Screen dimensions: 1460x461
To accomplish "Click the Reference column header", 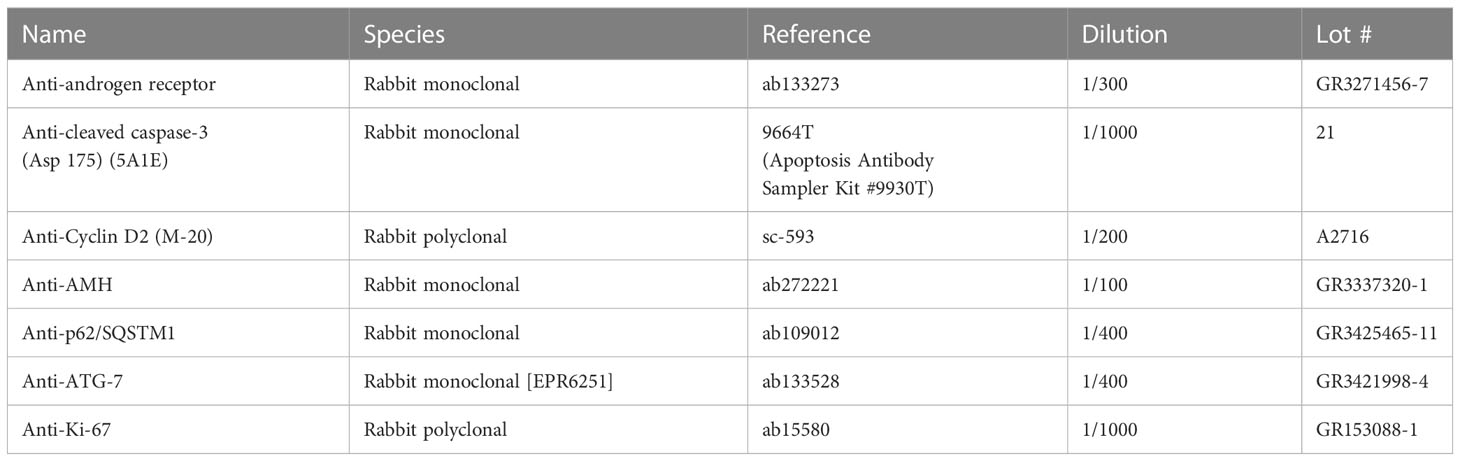I will click(816, 34).
